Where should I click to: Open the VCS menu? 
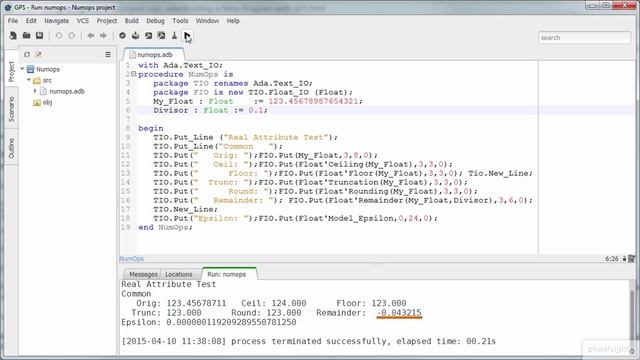[83, 21]
